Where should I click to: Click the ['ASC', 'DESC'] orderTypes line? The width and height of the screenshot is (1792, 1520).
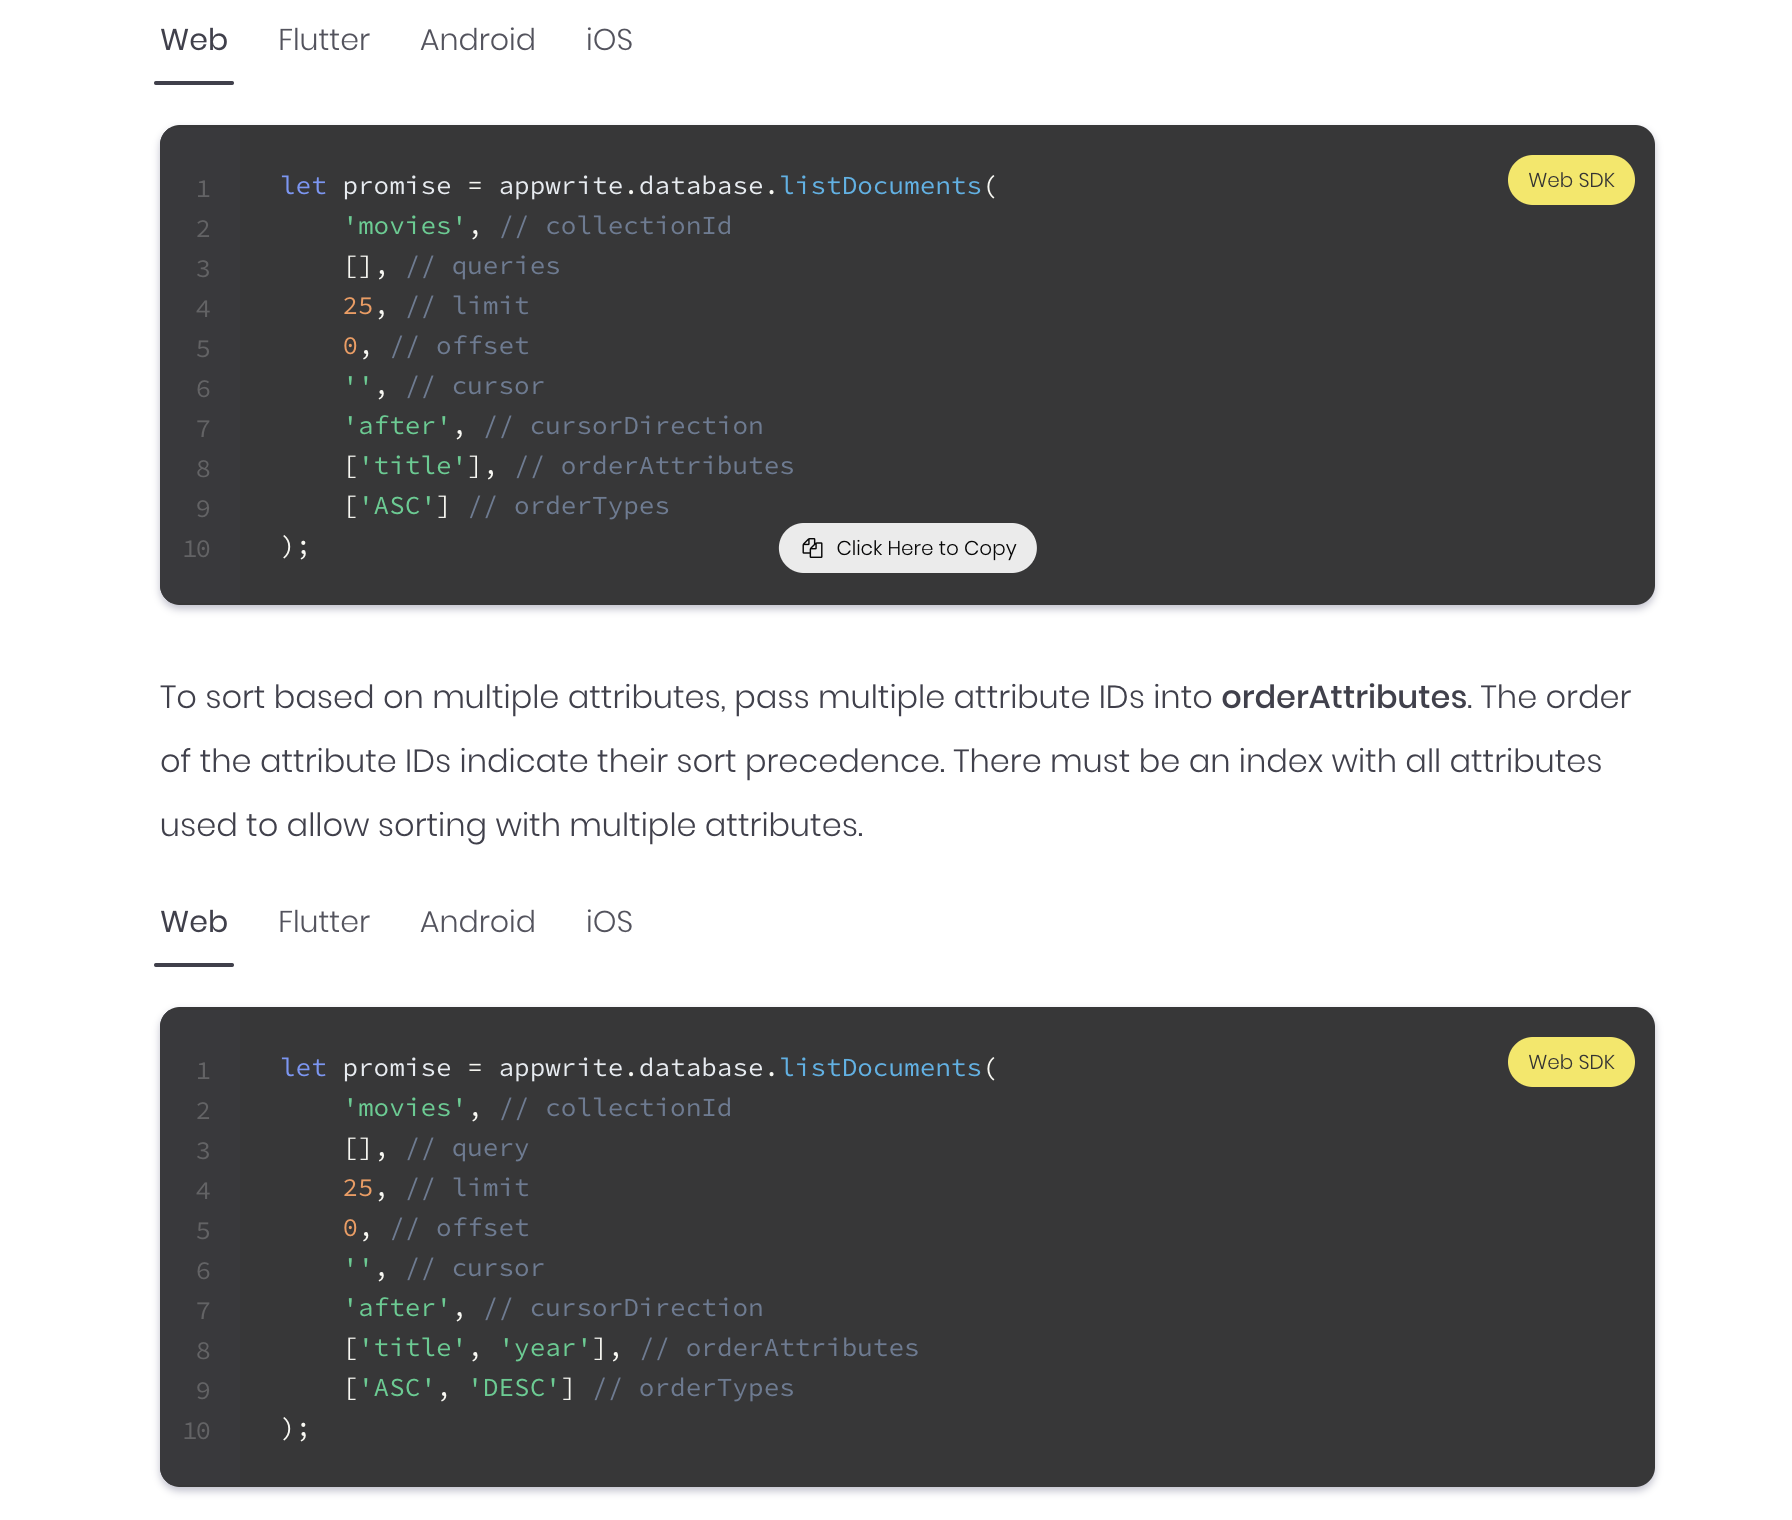(569, 1388)
